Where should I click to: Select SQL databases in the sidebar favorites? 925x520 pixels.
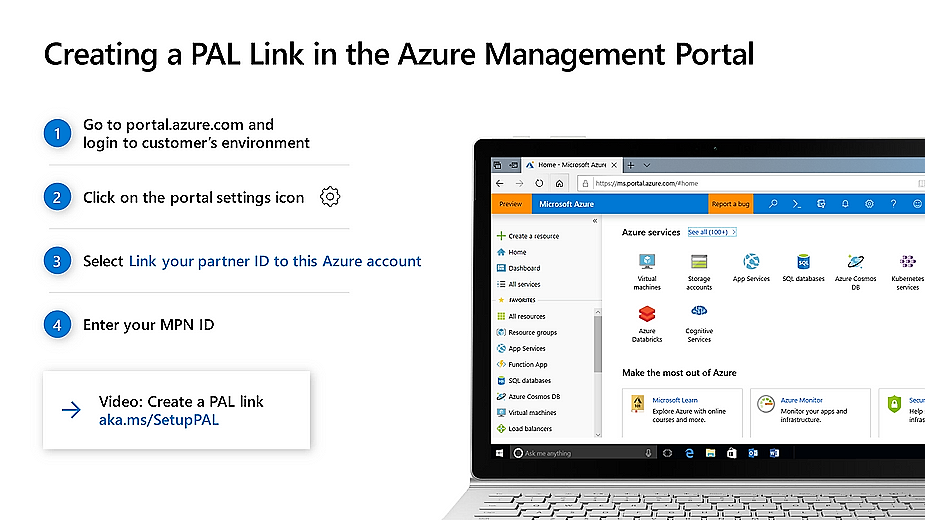(524, 381)
